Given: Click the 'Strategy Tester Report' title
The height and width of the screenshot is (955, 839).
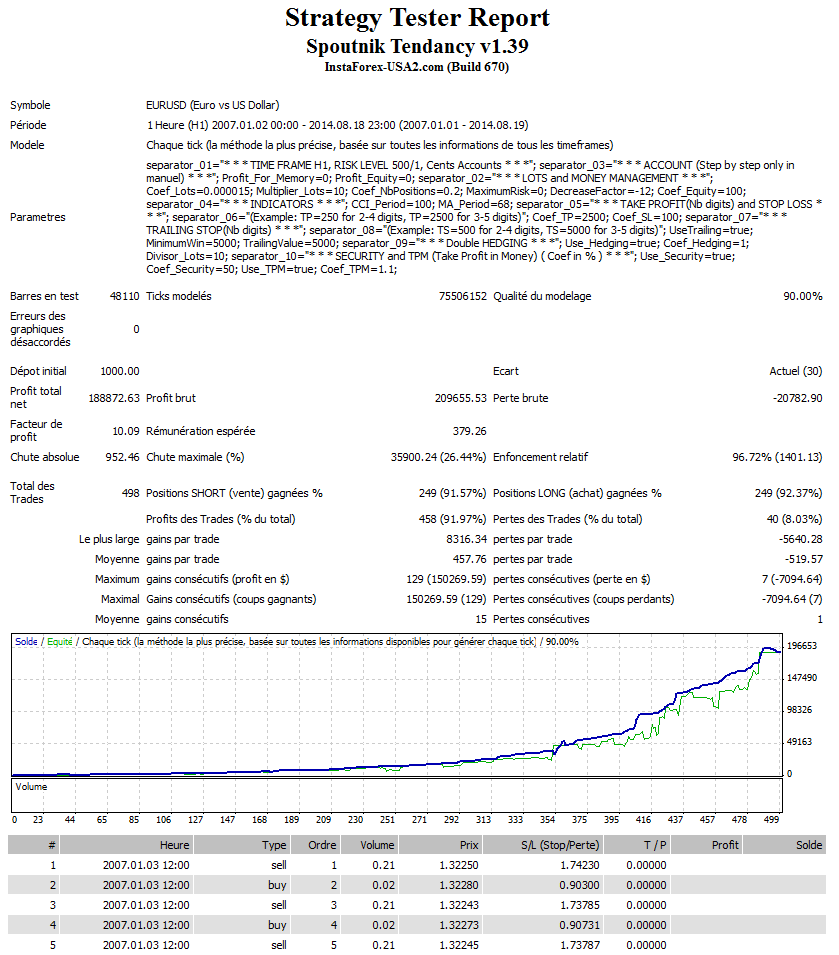Looking at the screenshot, I should point(417,18).
